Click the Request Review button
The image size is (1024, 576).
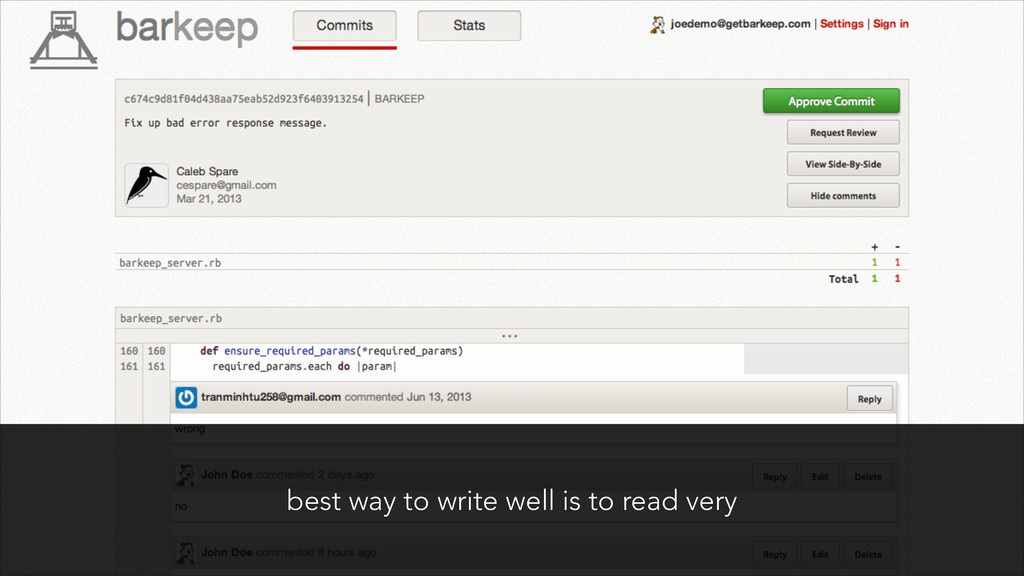pyautogui.click(x=843, y=133)
